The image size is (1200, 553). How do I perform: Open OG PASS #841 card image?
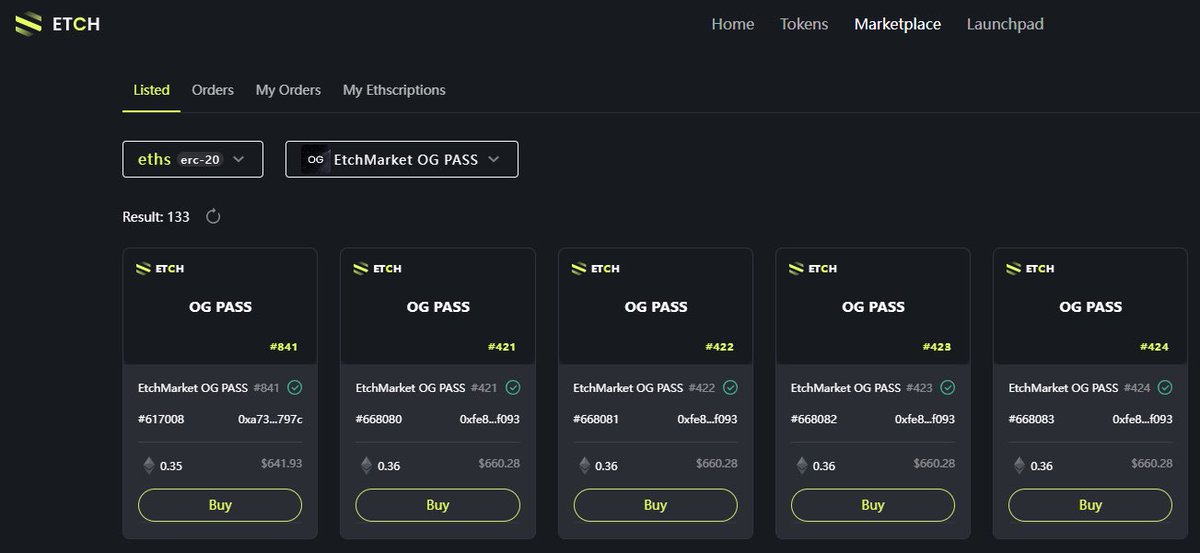pos(220,306)
